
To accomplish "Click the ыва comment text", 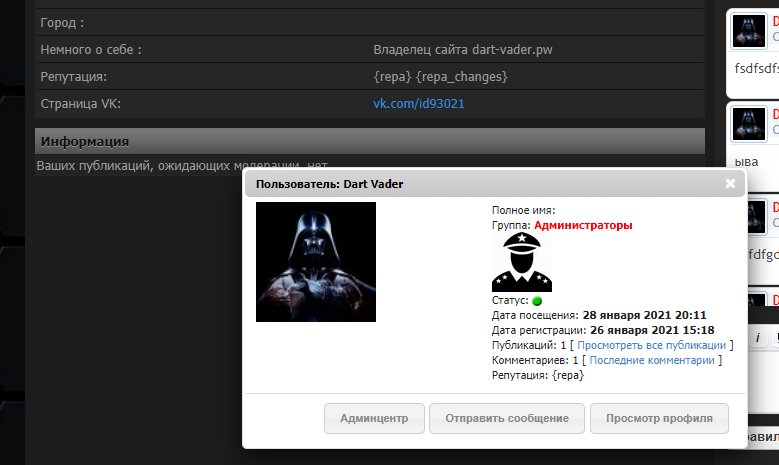I will tap(746, 162).
